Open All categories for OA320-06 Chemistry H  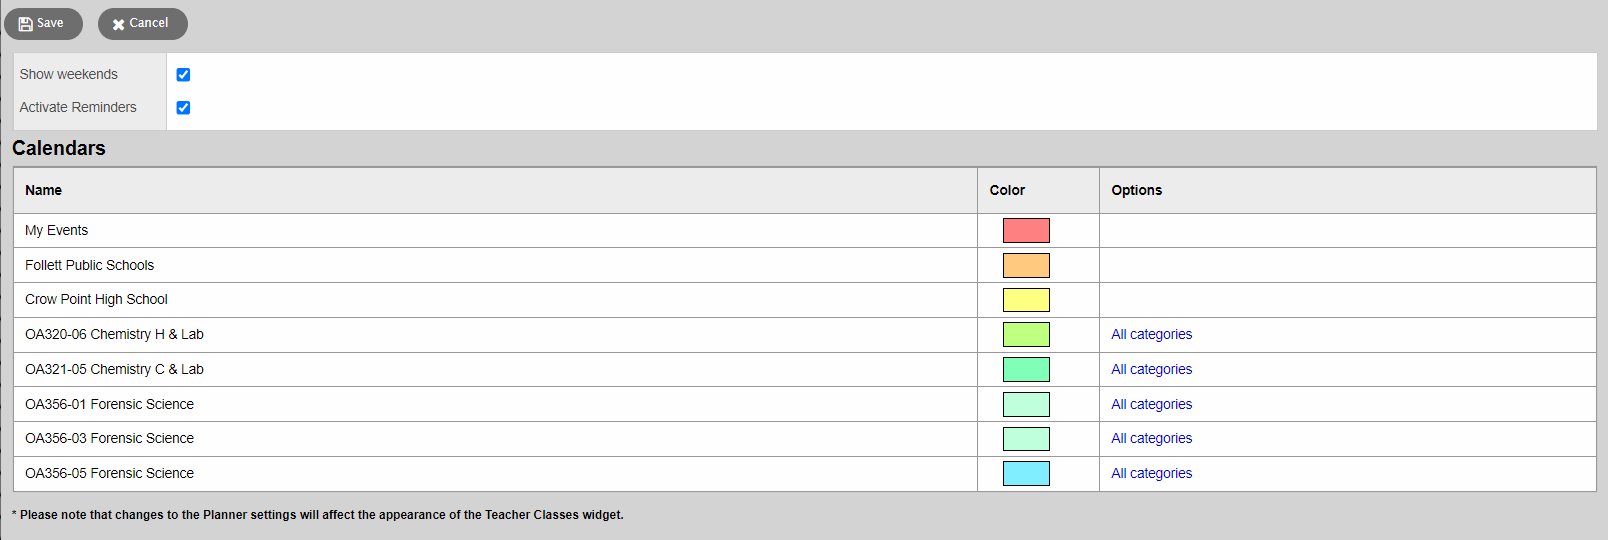click(x=1151, y=334)
